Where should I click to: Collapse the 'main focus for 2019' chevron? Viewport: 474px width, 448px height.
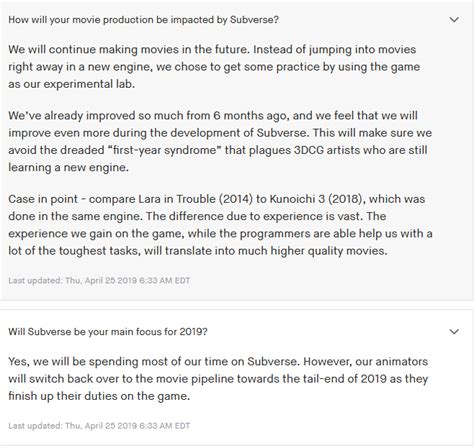click(454, 332)
